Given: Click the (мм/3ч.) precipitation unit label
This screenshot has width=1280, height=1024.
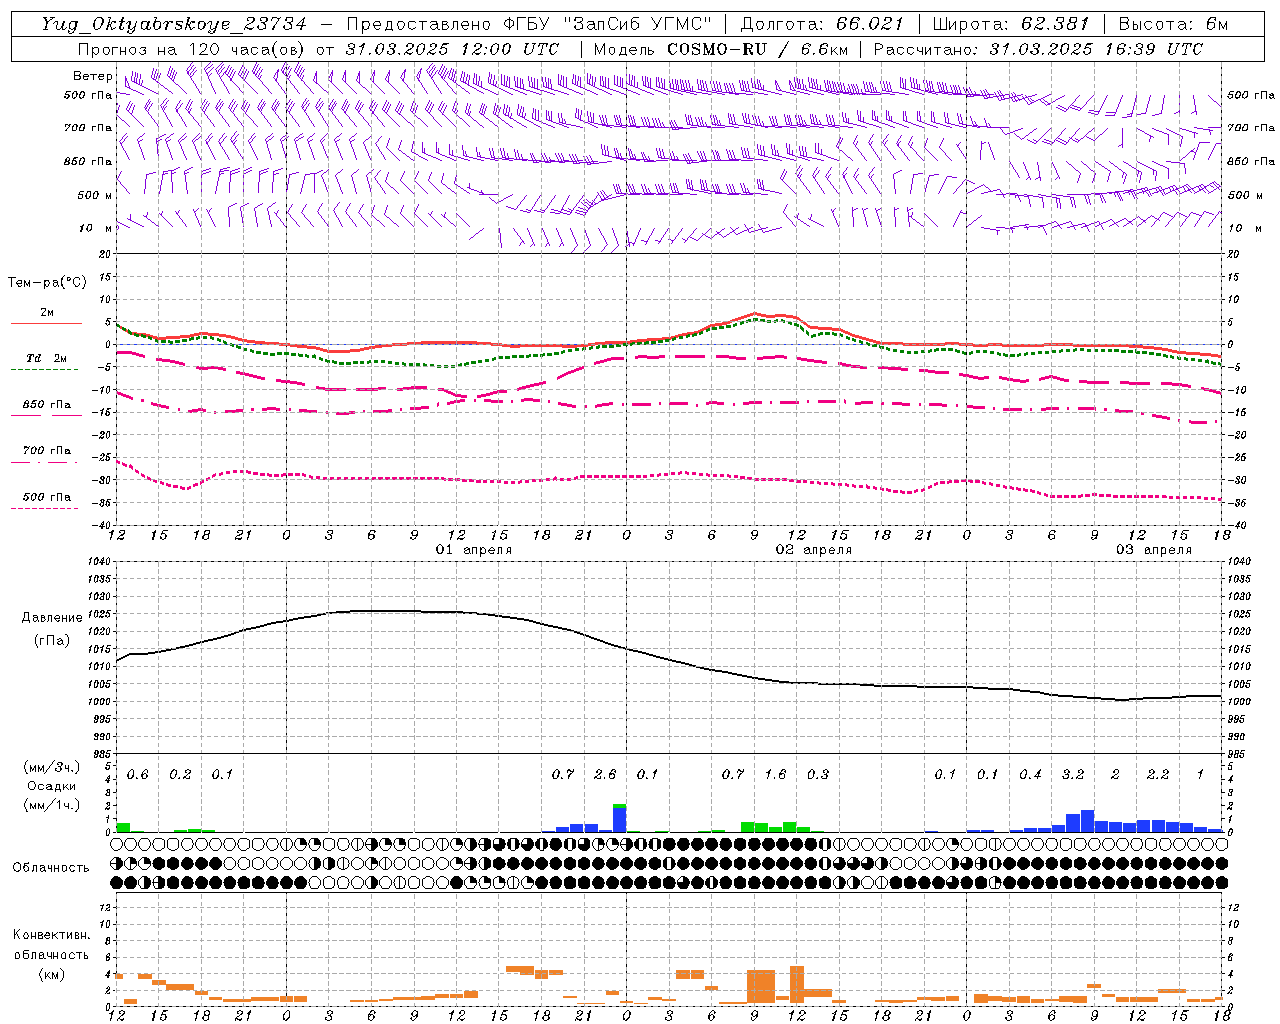Looking at the screenshot, I should [52, 767].
